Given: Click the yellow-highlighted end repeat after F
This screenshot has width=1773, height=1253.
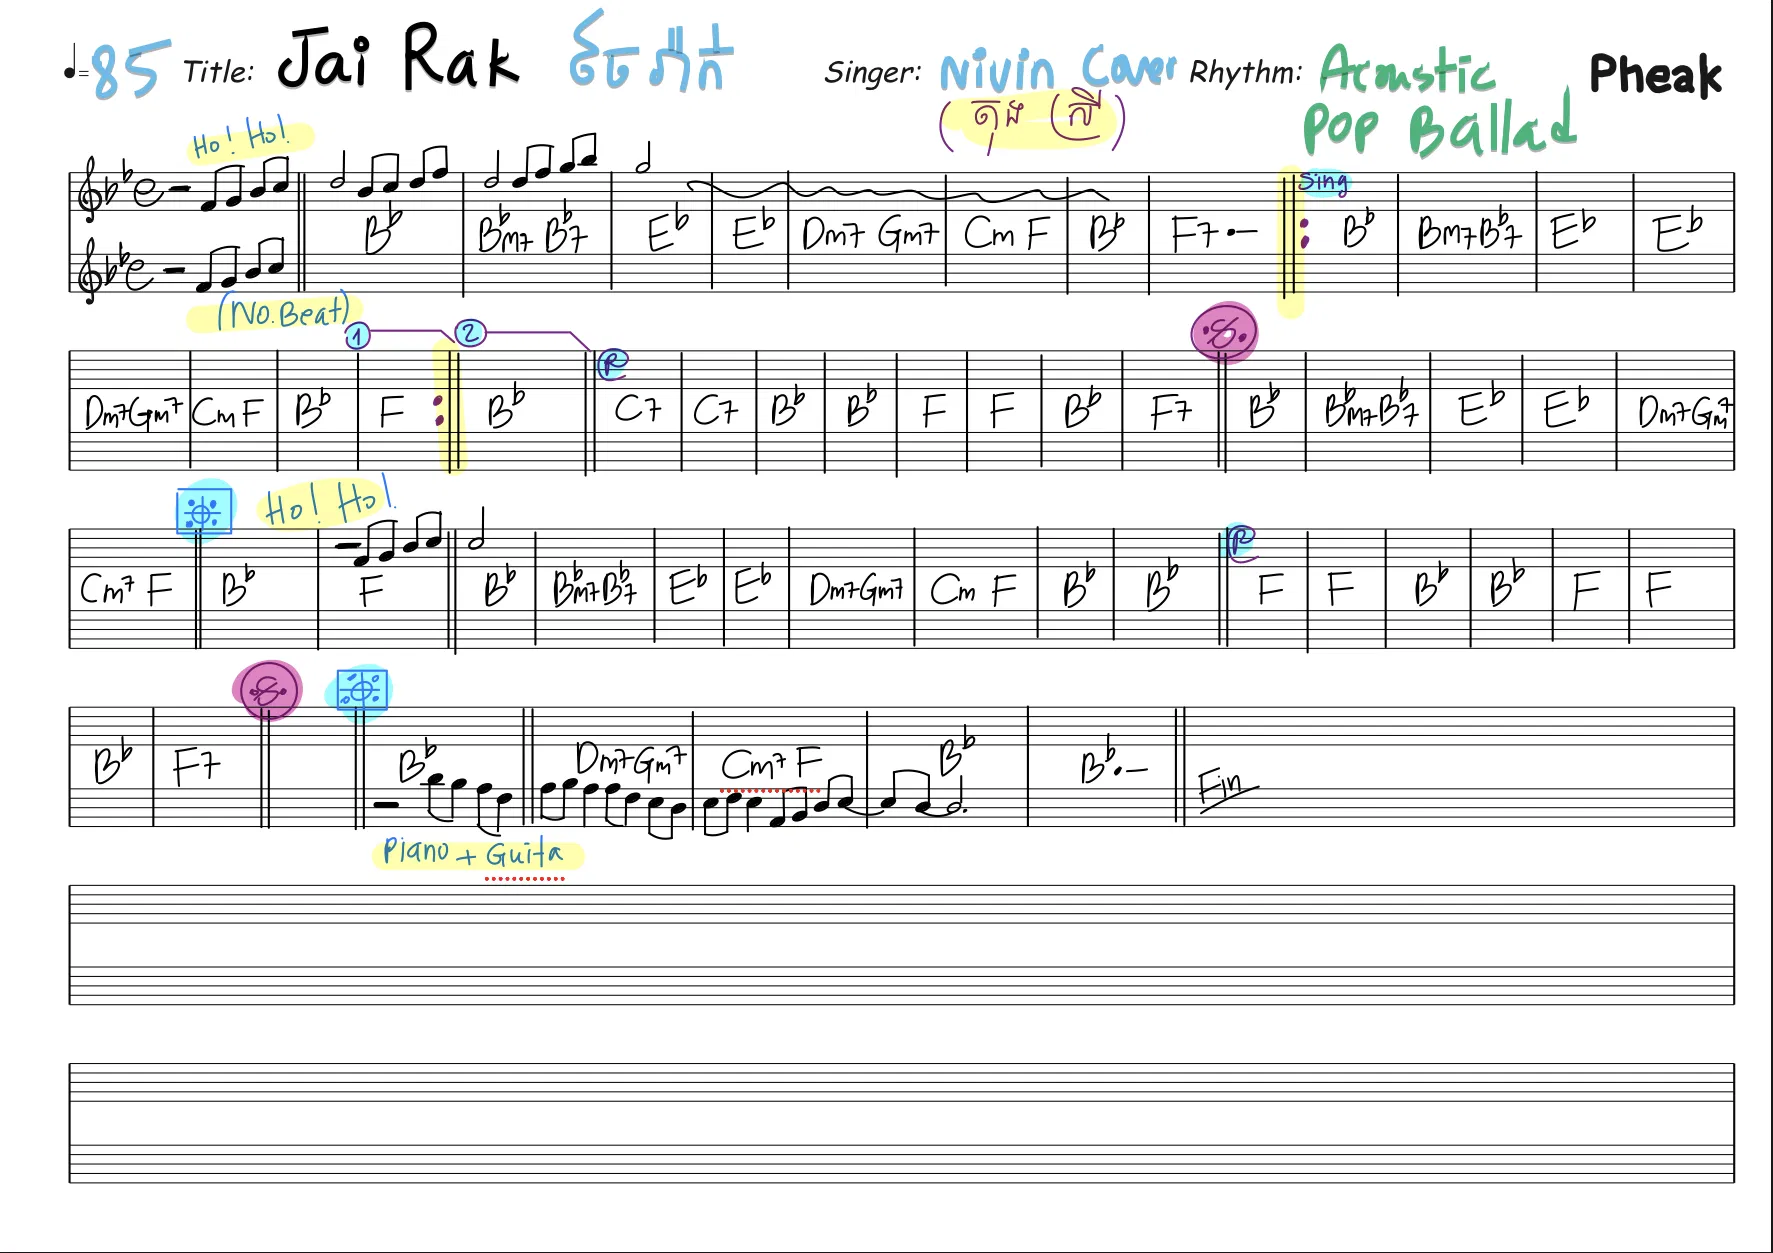Looking at the screenshot, I should tap(448, 410).
